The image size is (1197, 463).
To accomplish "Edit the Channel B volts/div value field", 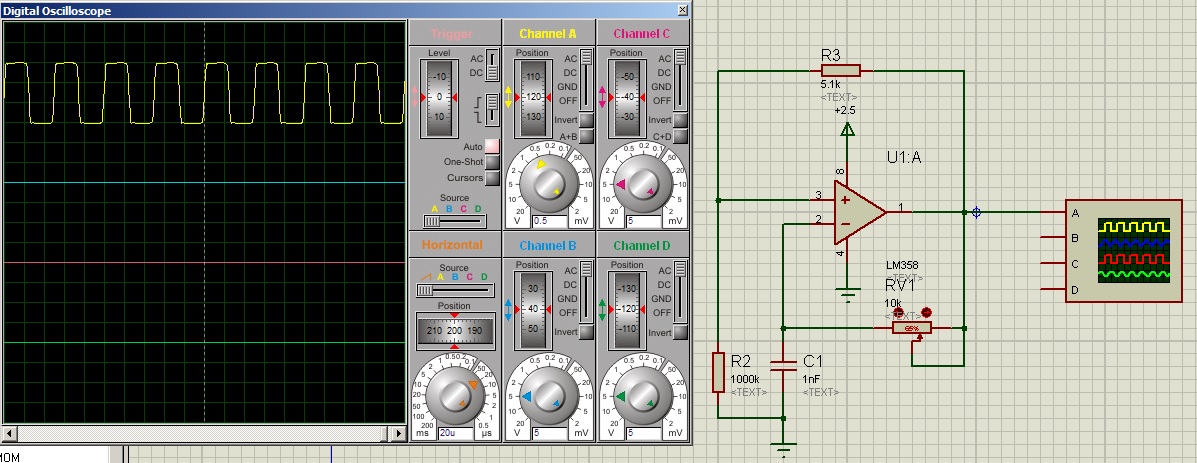I will [x=550, y=433].
